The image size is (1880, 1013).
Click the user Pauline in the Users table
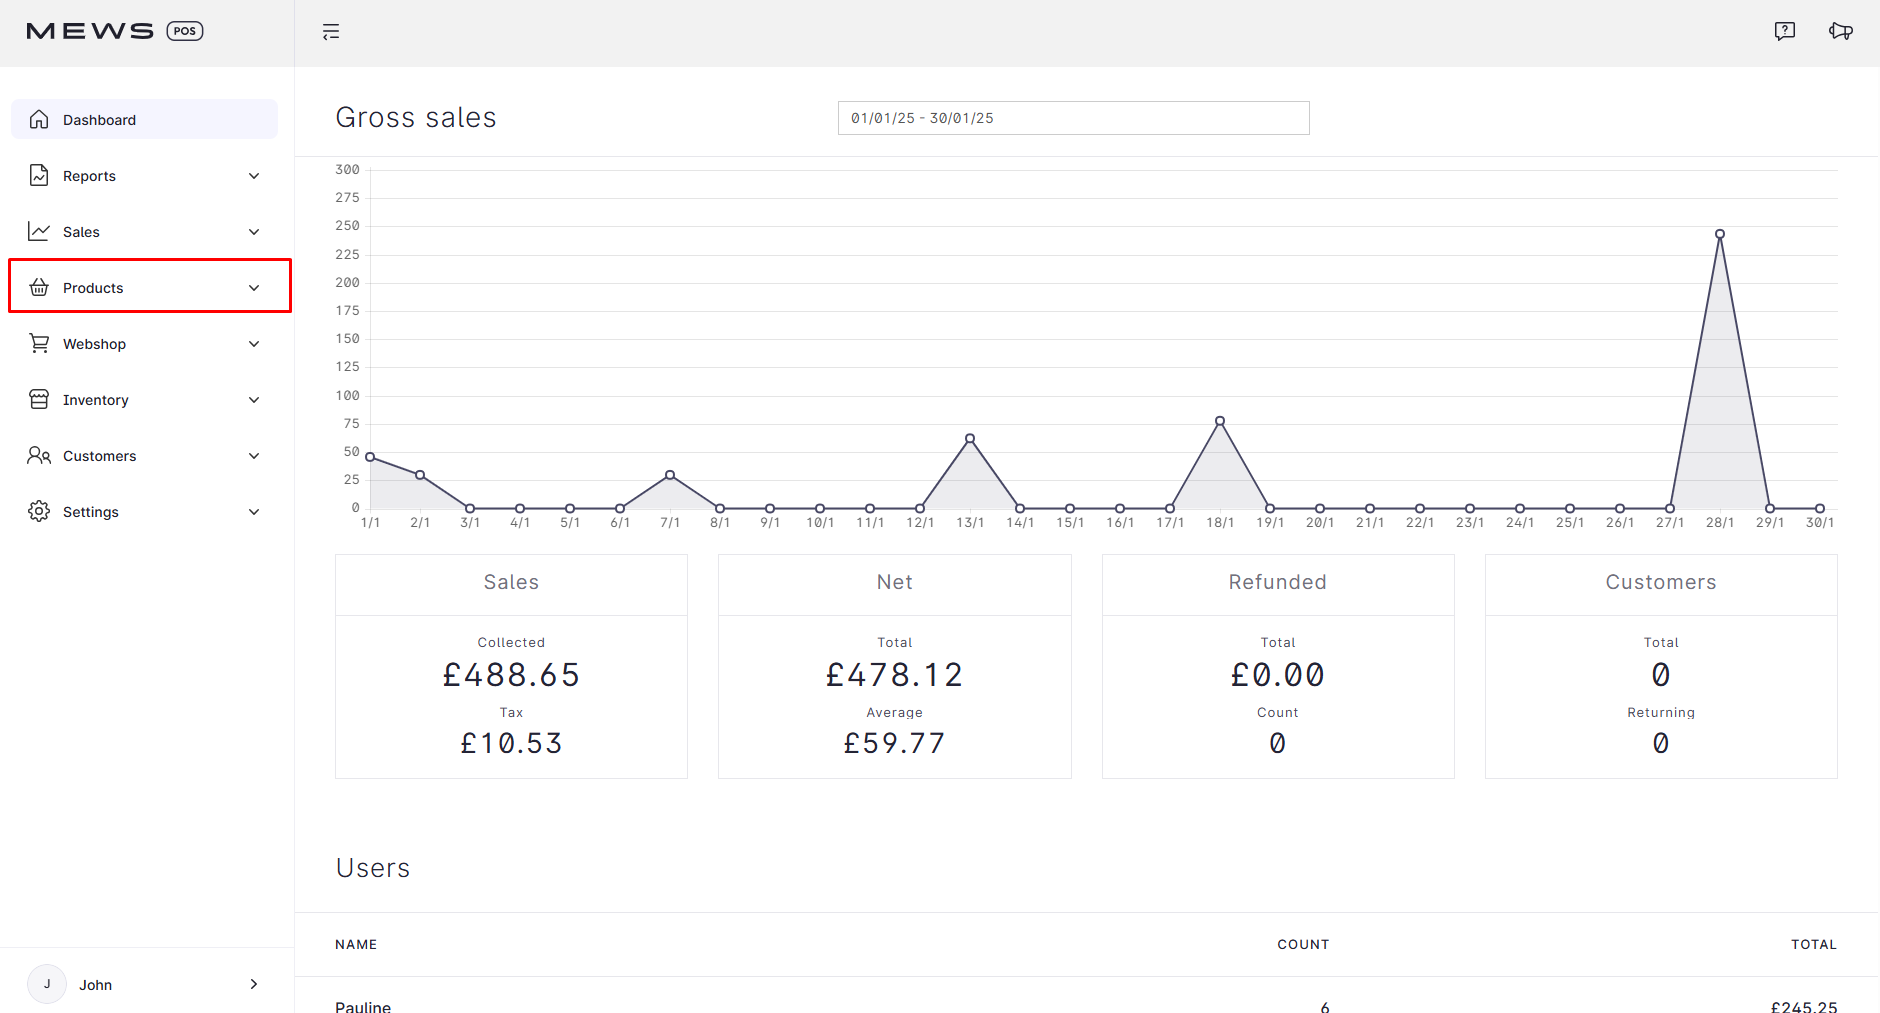[363, 1005]
